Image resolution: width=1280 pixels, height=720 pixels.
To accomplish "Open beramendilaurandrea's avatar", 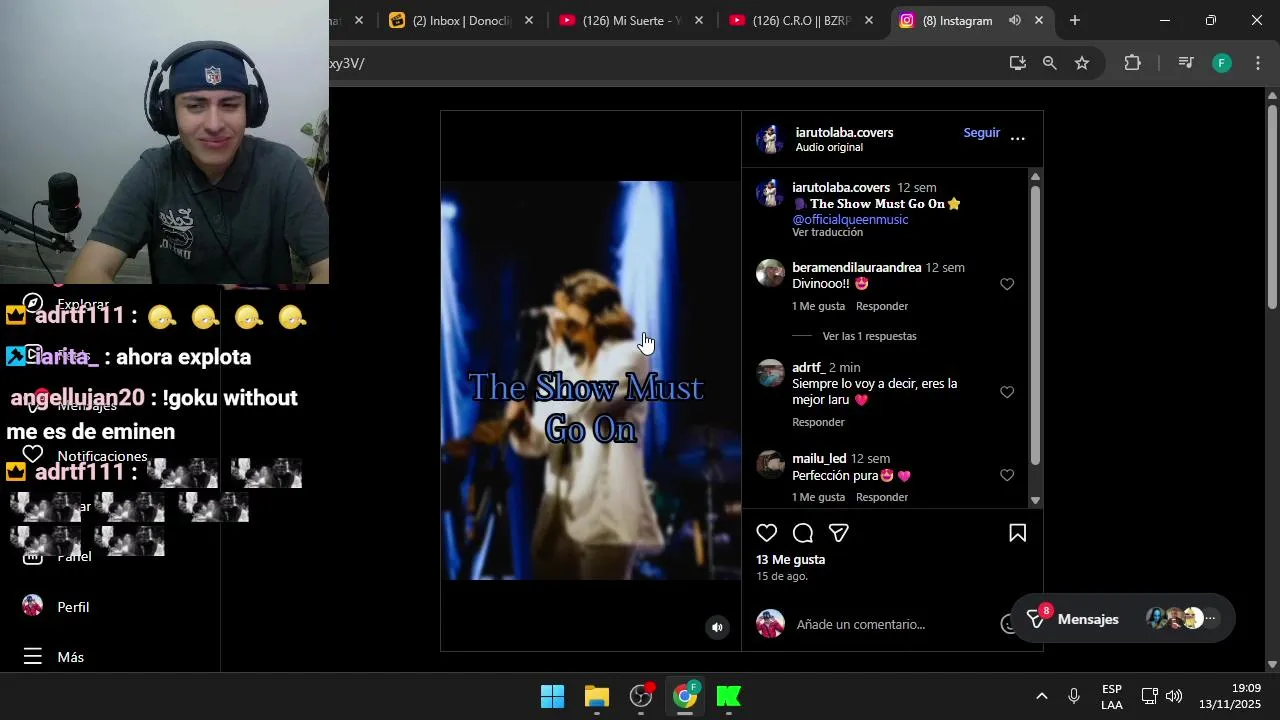I will point(770,273).
